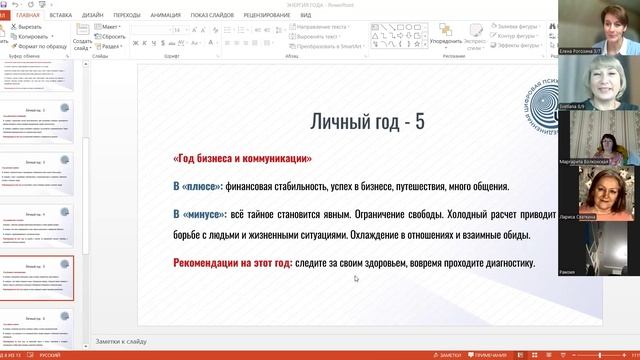Clear all formatting icon
640x360 pixels.
click(215, 30)
